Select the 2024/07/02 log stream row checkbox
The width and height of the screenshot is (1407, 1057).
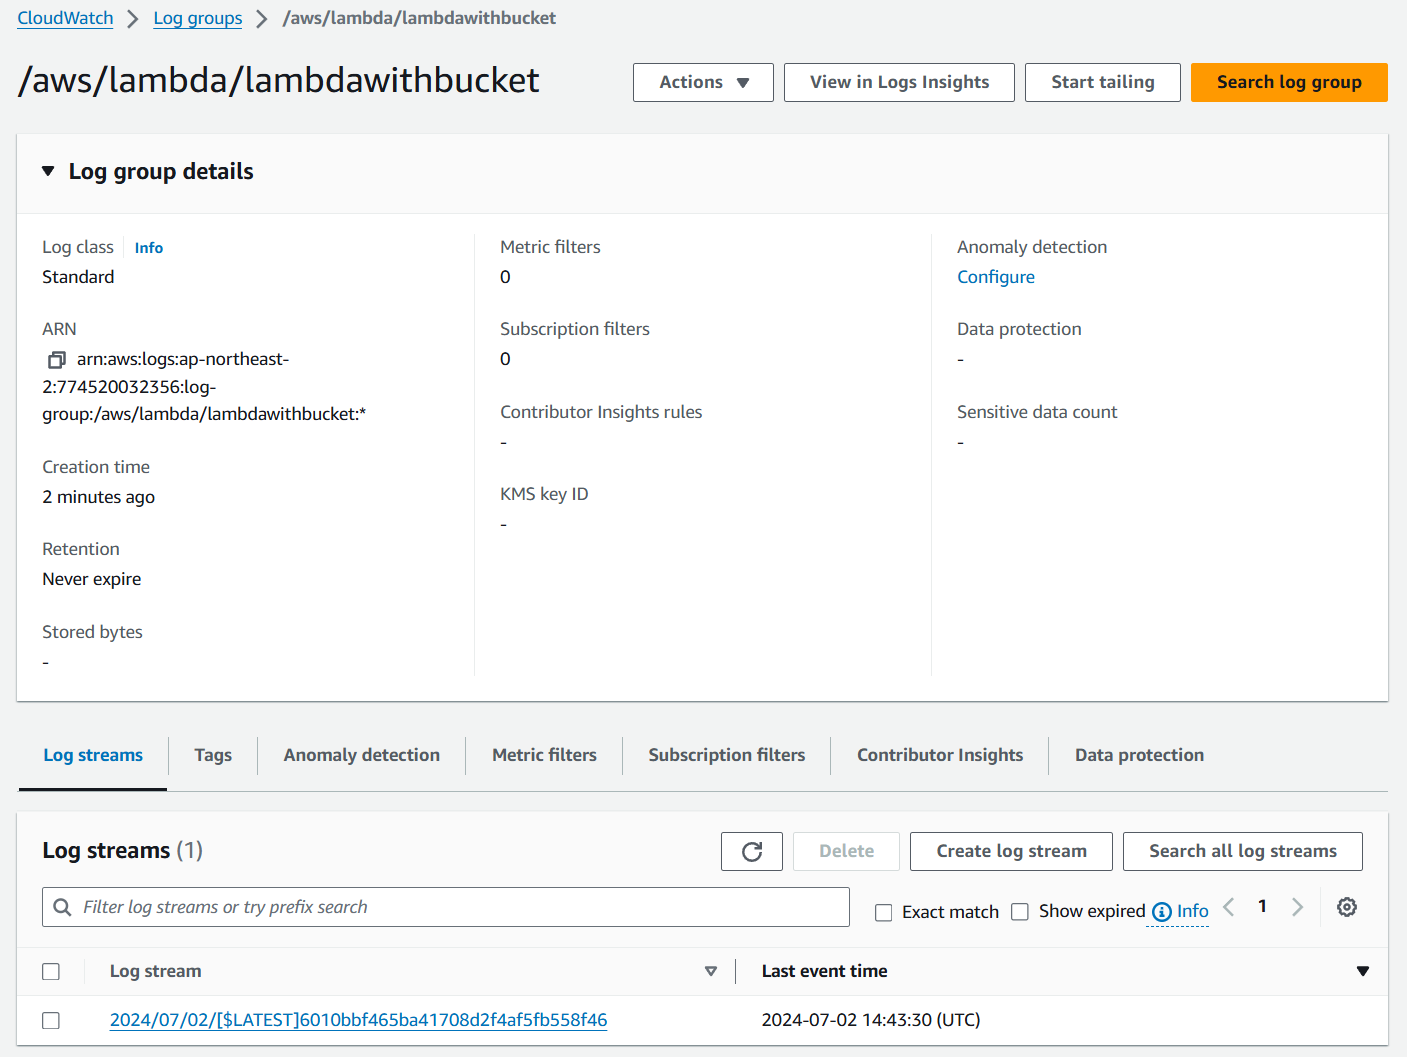pyautogui.click(x=51, y=1020)
